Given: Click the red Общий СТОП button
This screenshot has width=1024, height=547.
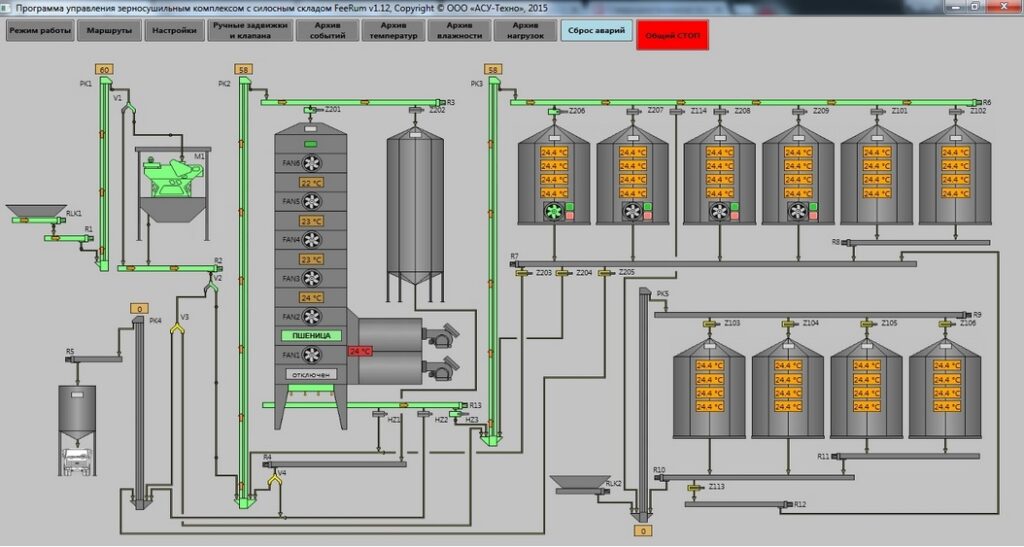Looking at the screenshot, I should (673, 35).
